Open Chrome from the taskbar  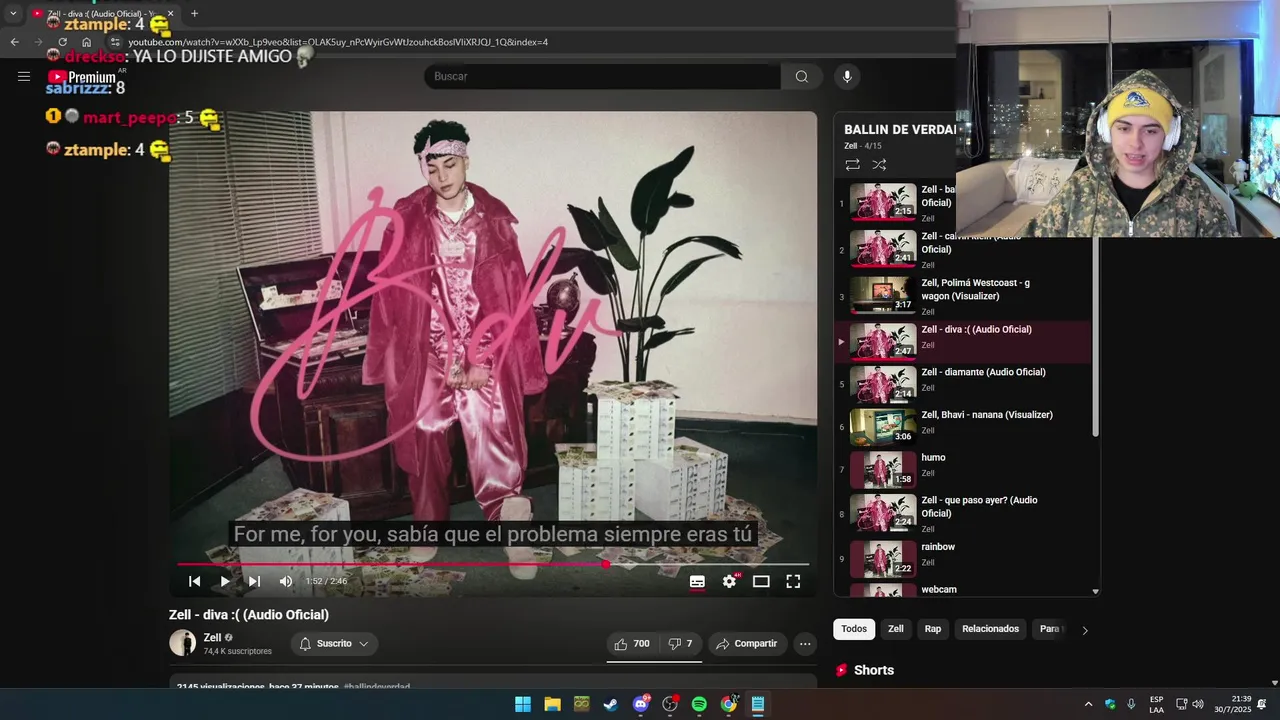click(729, 704)
